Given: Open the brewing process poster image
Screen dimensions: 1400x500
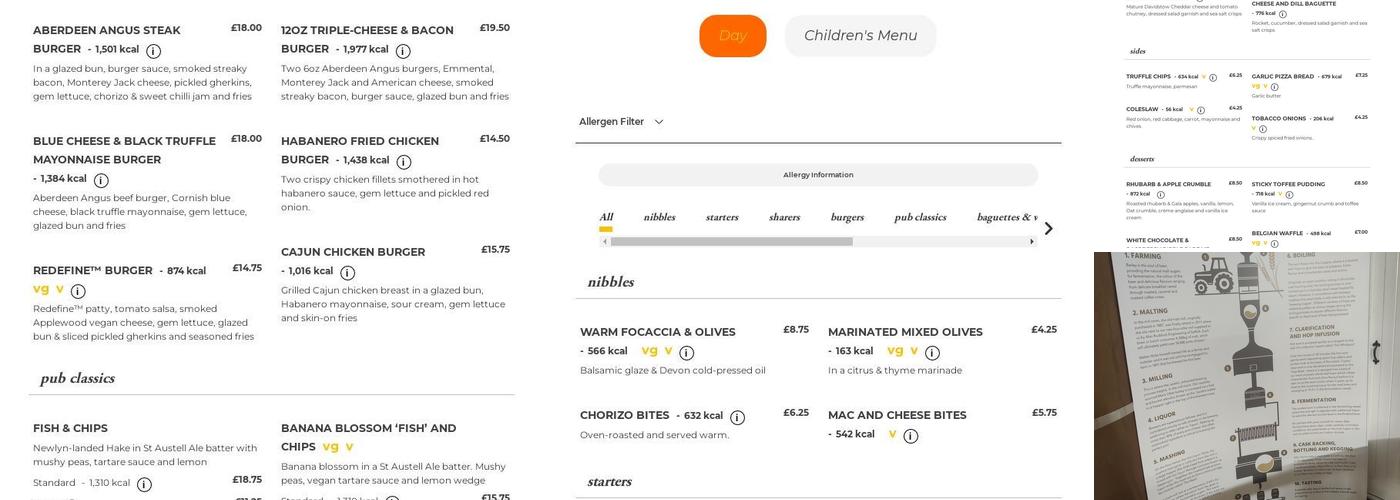Looking at the screenshot, I should 1246,376.
